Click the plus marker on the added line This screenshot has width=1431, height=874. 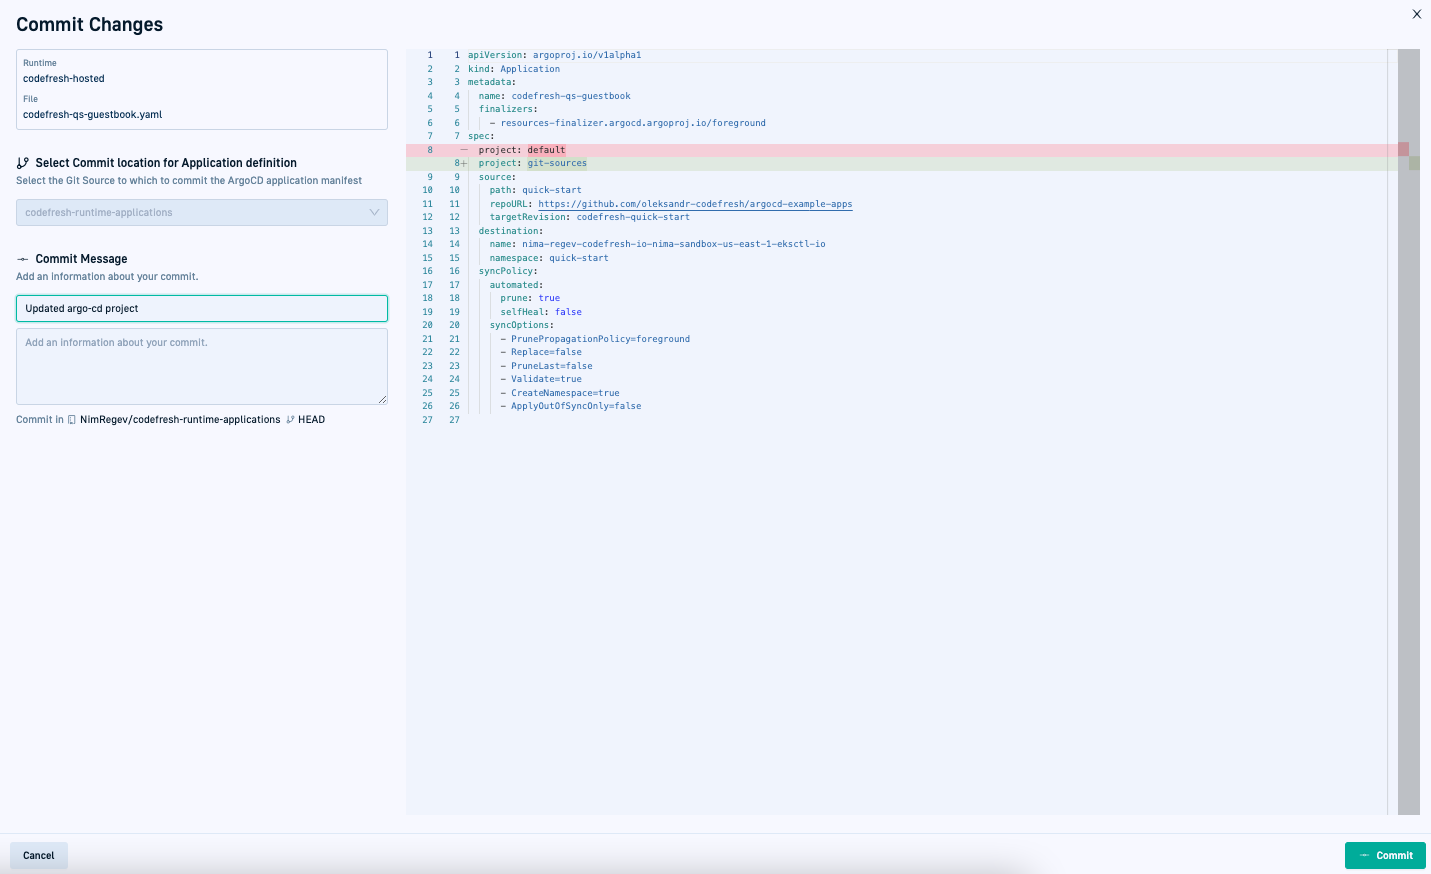coord(464,163)
